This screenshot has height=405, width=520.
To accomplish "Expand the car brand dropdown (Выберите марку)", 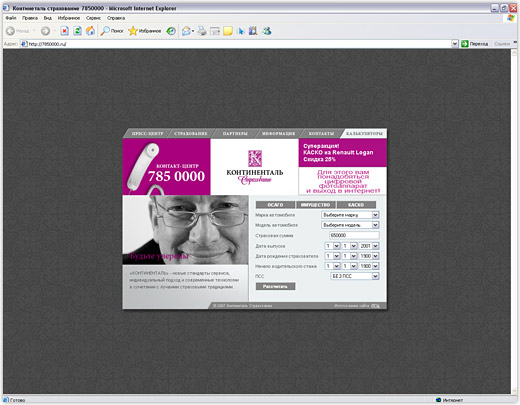I will tap(350, 215).
